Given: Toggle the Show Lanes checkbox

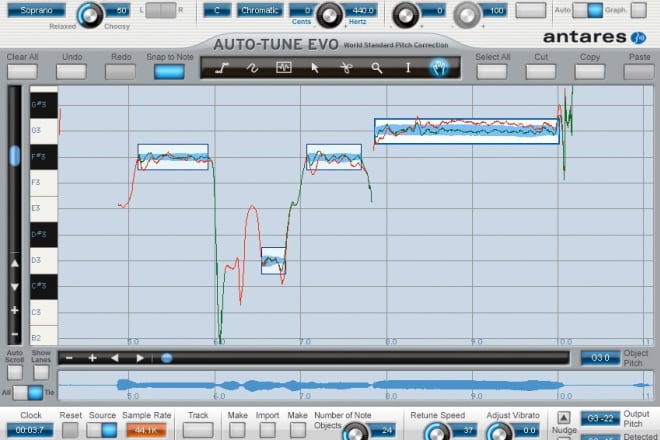Looking at the screenshot, I should pos(41,372).
